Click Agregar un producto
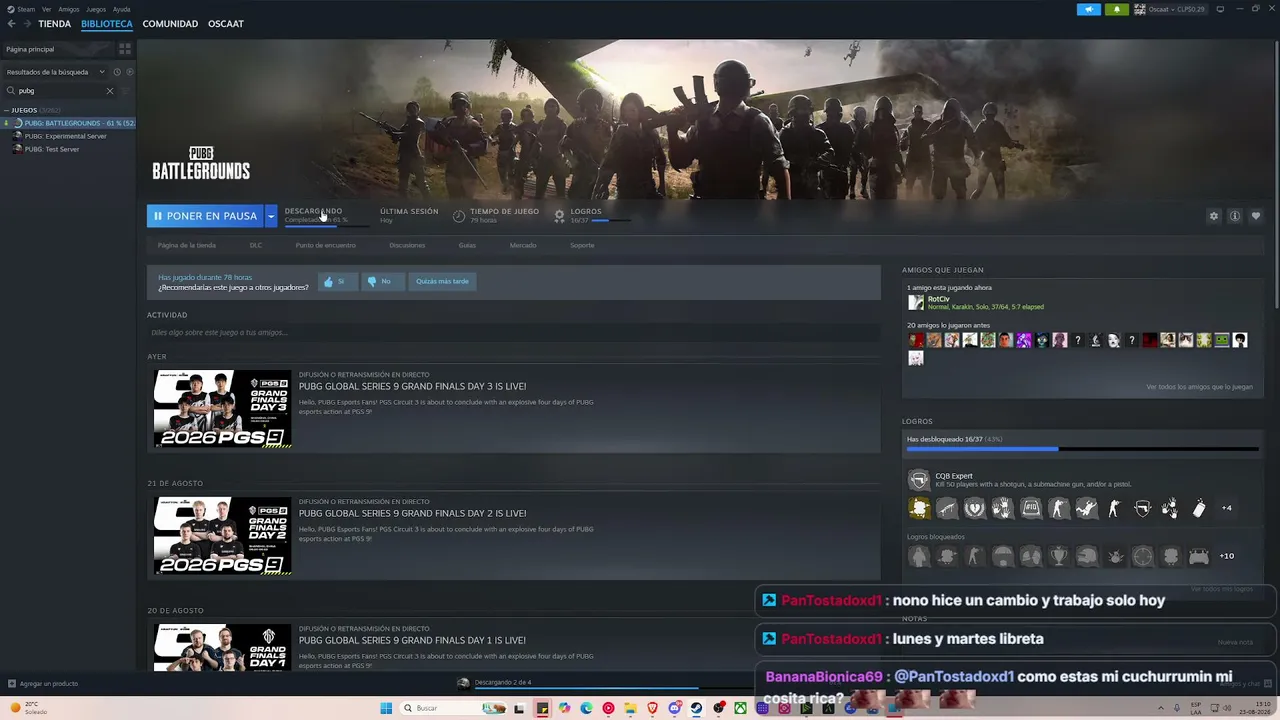1280x720 pixels. tap(42, 684)
